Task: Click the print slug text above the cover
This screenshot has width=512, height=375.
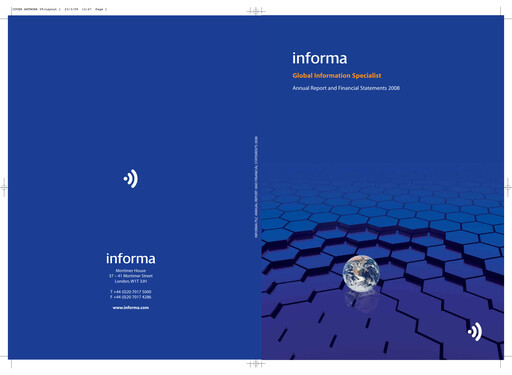Action: point(59,9)
